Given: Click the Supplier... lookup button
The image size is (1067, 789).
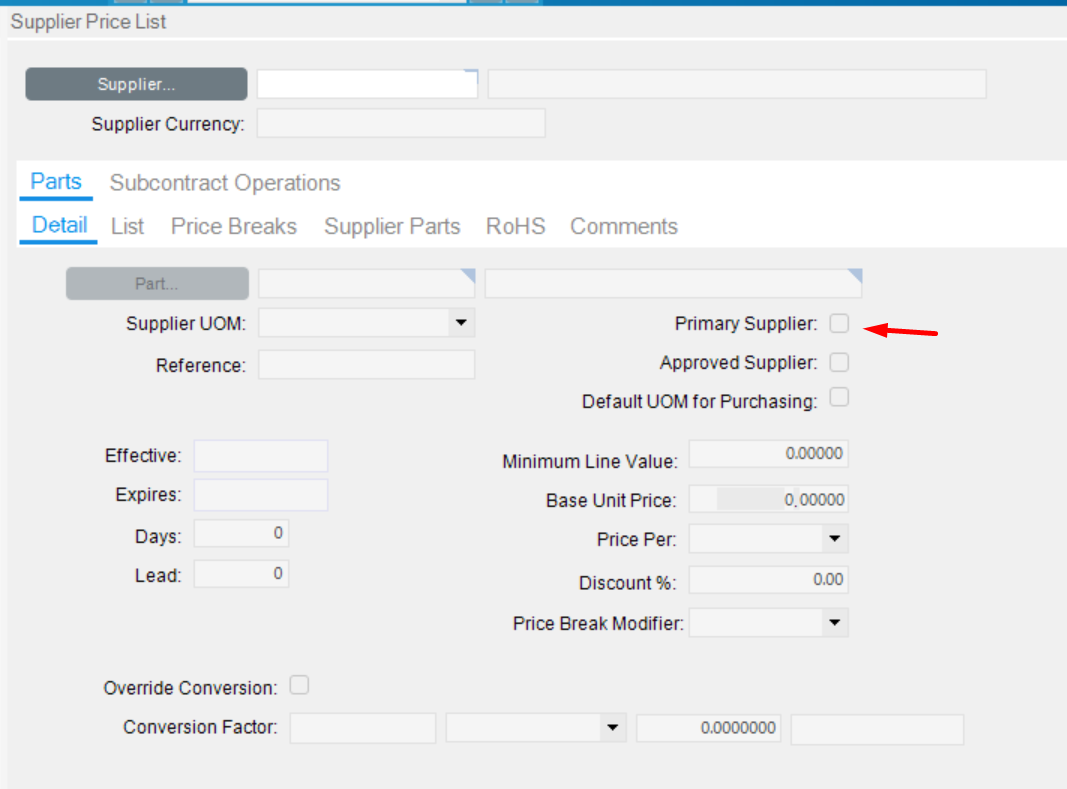Looking at the screenshot, I should 135,84.
